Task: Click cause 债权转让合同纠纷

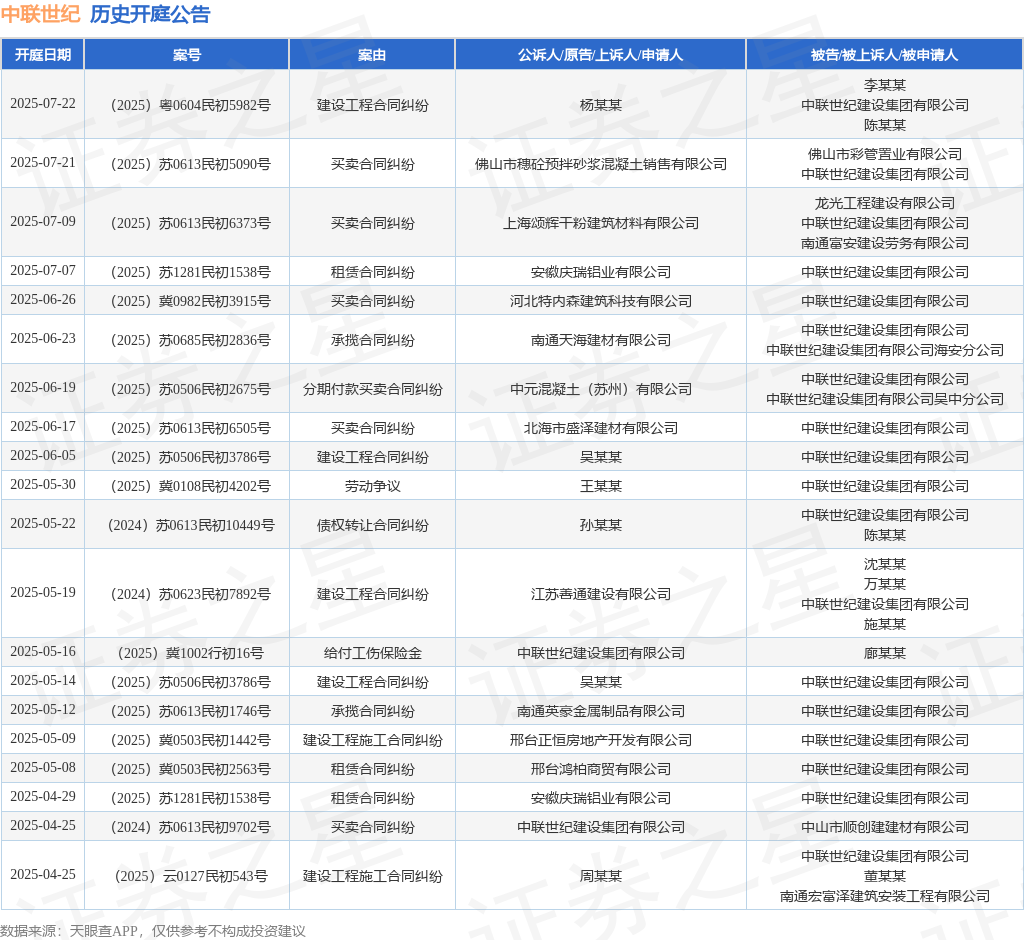Action: click(x=372, y=525)
